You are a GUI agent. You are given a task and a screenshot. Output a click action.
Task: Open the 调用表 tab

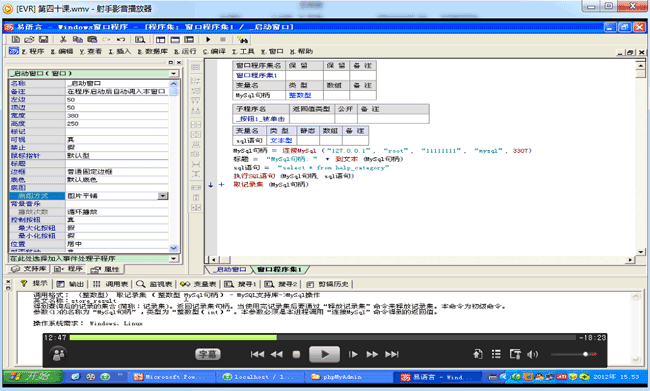point(110,284)
